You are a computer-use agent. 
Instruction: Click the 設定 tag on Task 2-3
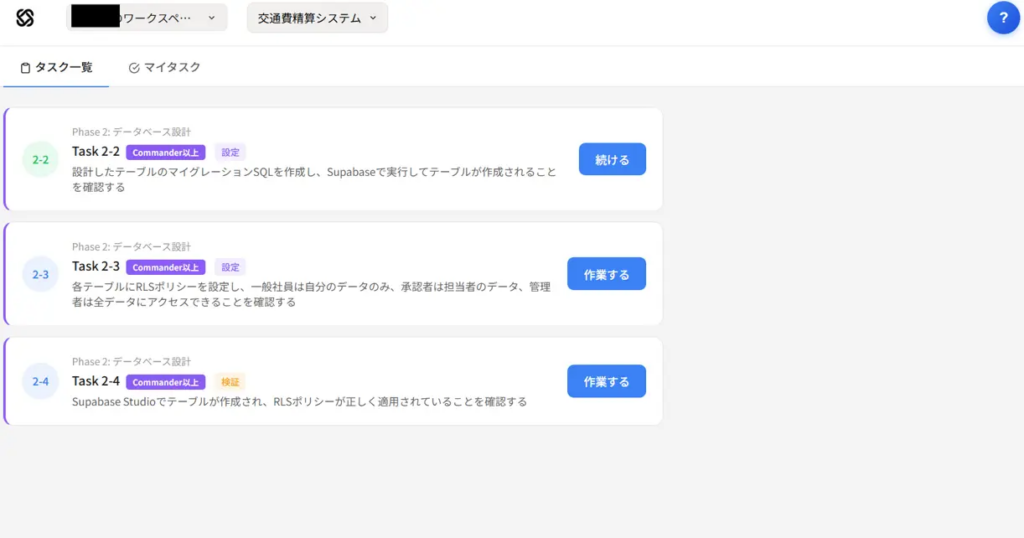230,267
